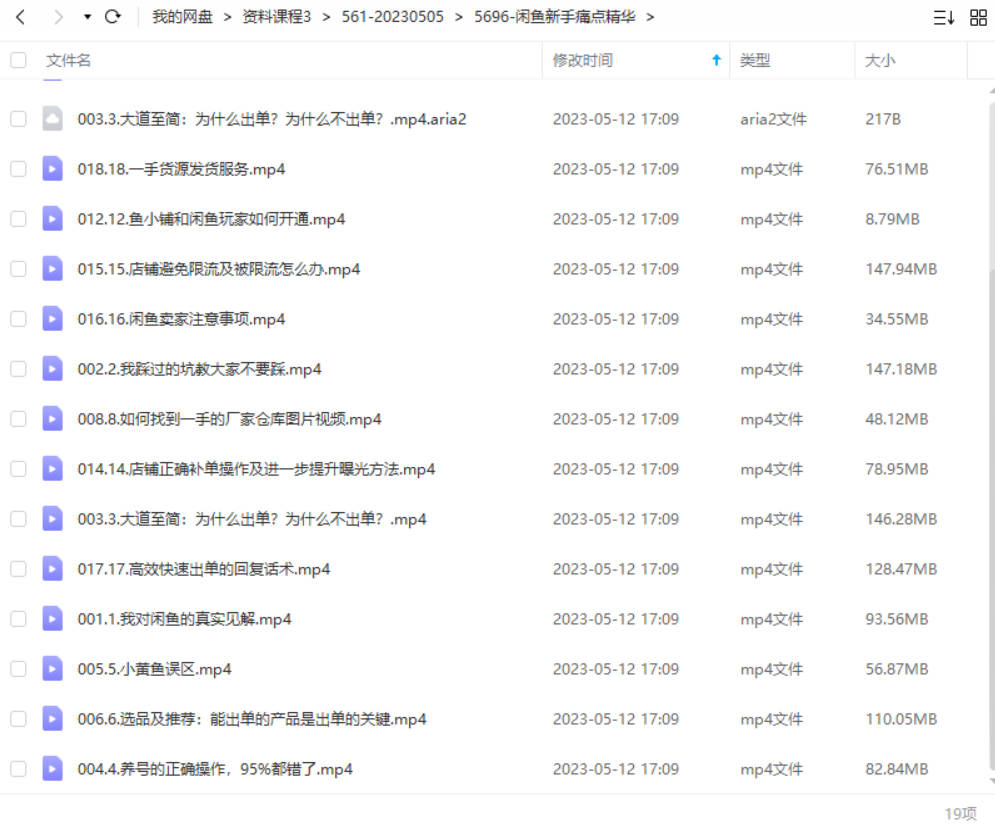995x832 pixels.
Task: Select file name 012.12.鱼小铺和闲鱼玩家如何开通.mp4
Action: (x=211, y=219)
